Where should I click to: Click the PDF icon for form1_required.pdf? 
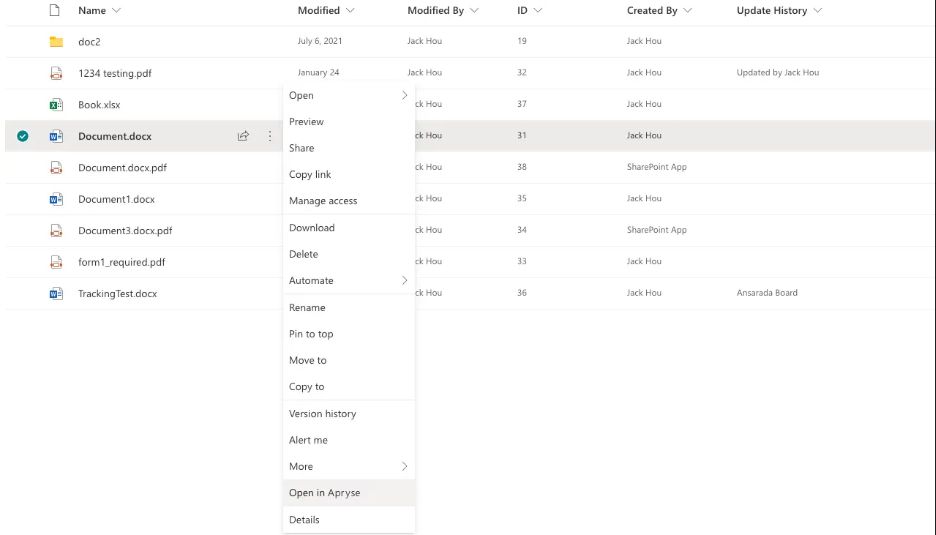[x=56, y=262]
